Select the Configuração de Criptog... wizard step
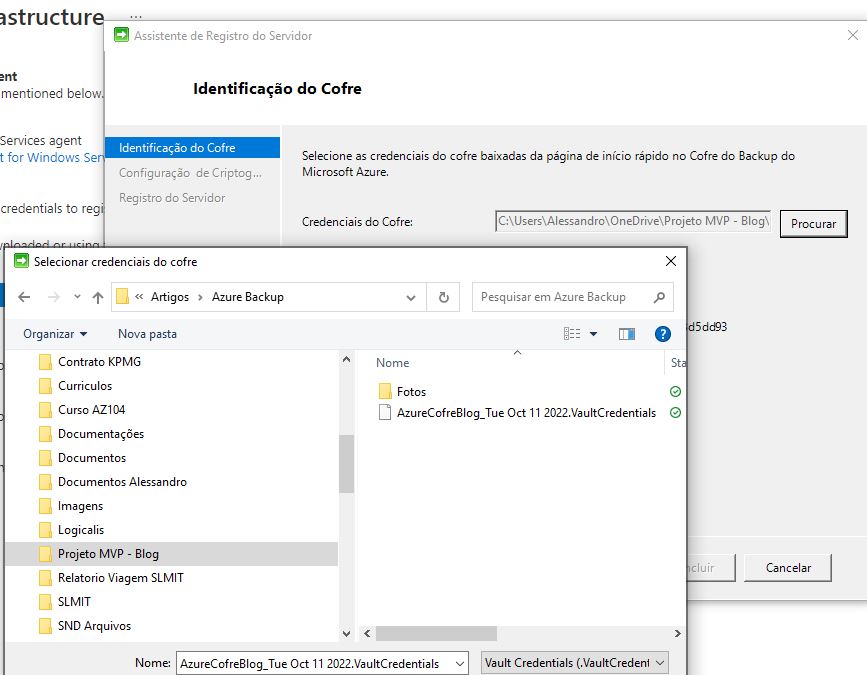Viewport: 867px width, 675px height. 190,173
